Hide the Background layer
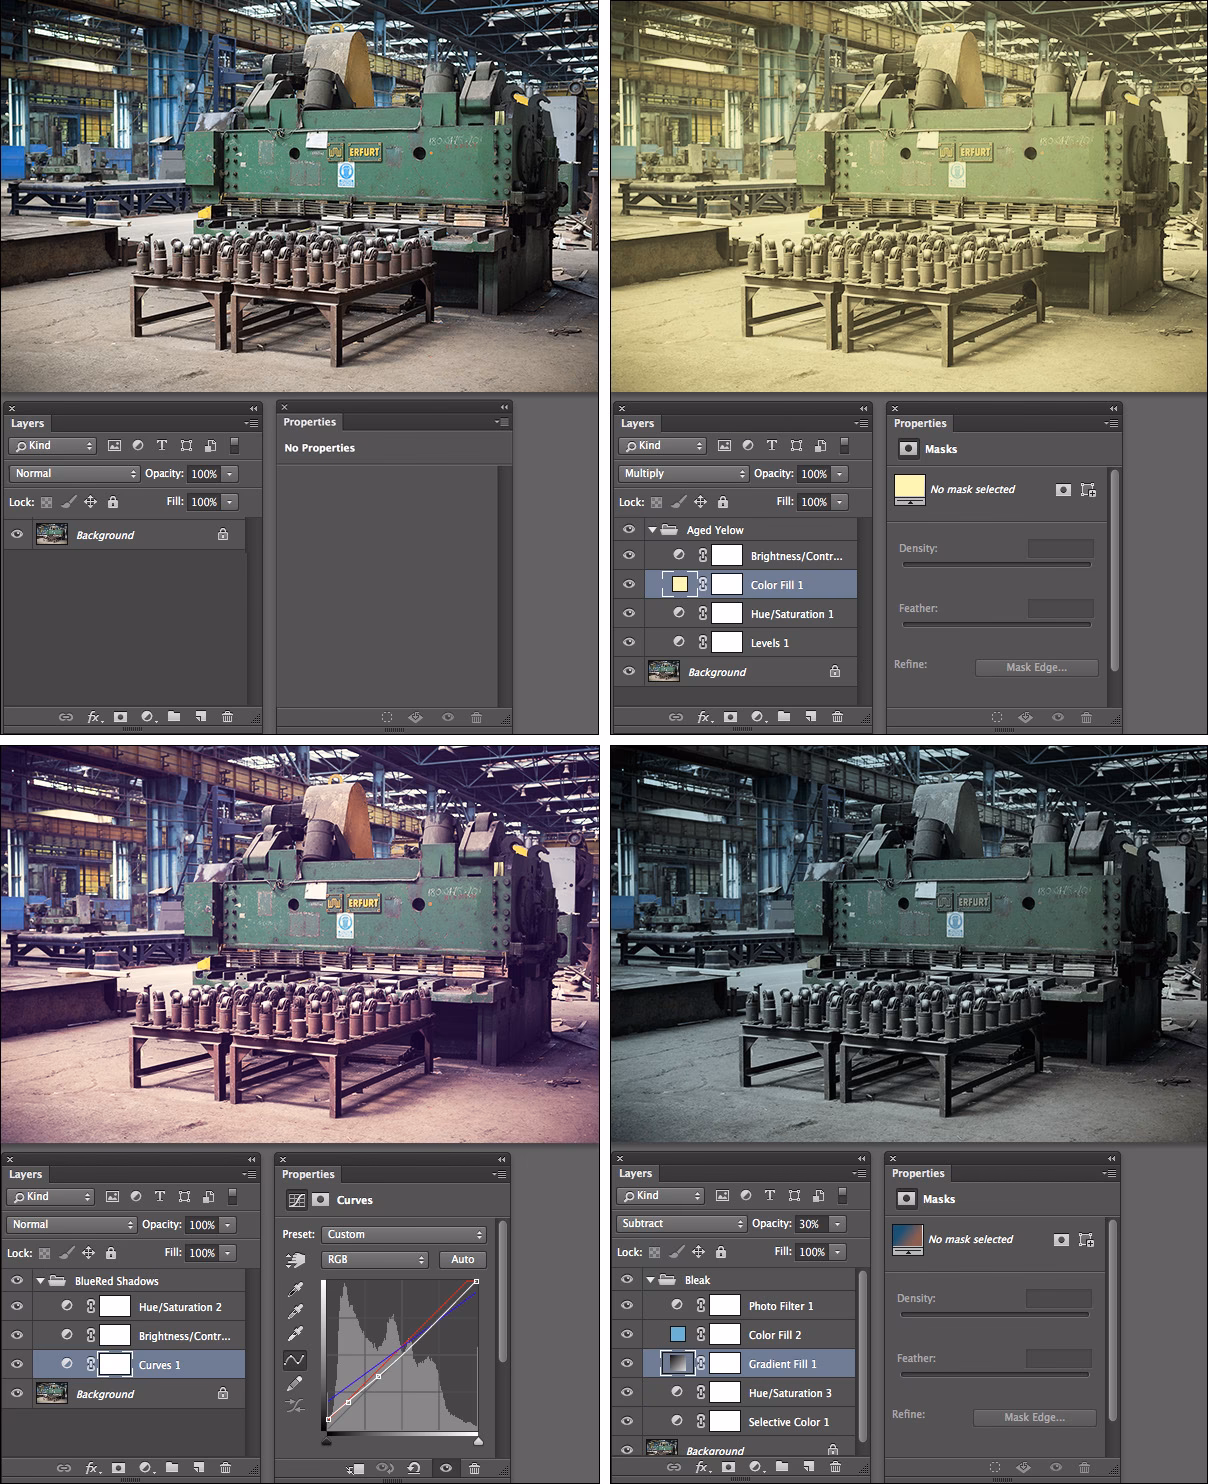This screenshot has width=1208, height=1484. pos(16,534)
